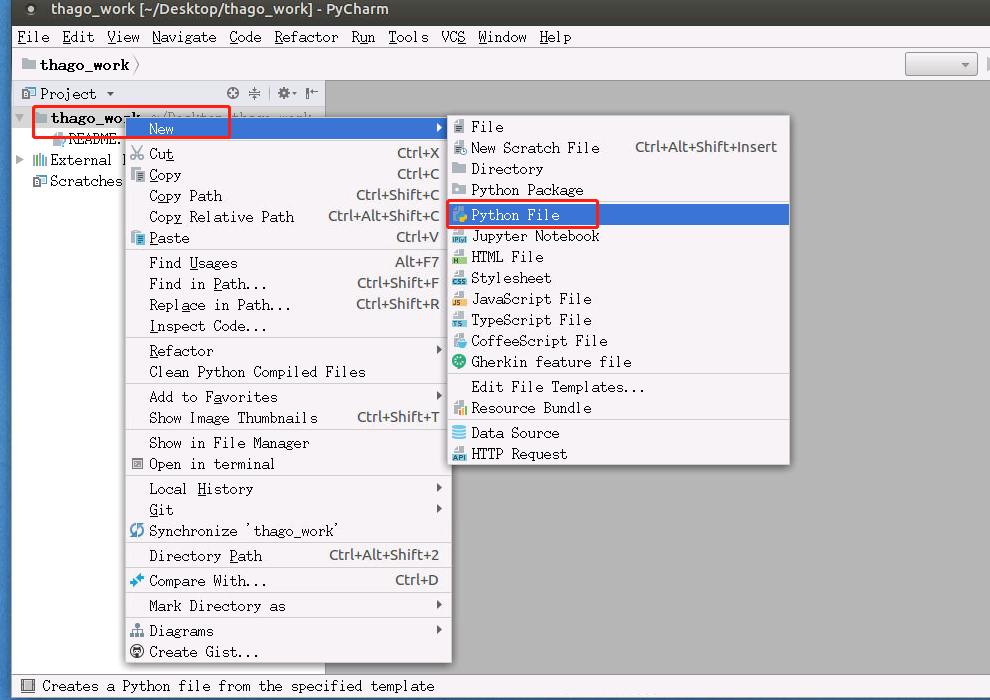
Task: Select Show in File Manager
Action: [x=289, y=443]
